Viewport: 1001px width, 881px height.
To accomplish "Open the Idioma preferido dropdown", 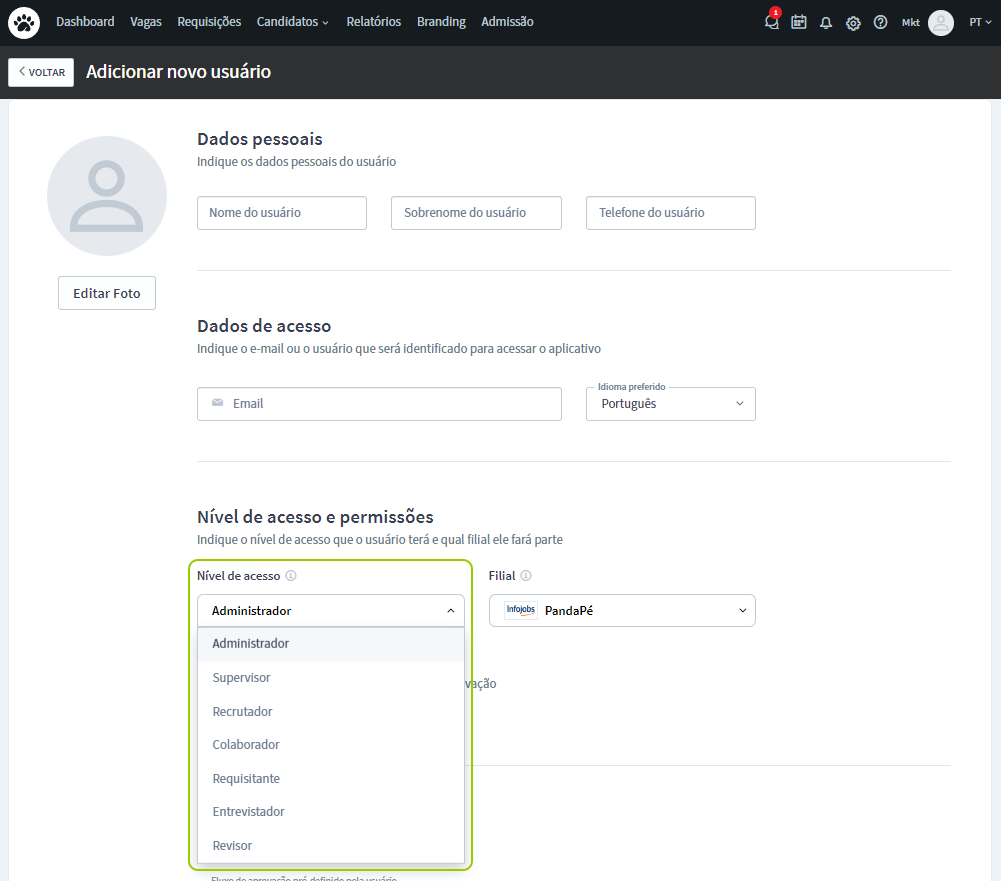I will (671, 404).
